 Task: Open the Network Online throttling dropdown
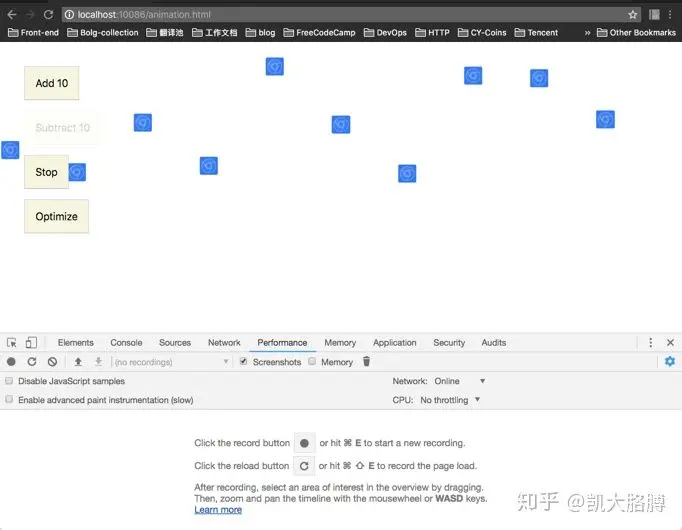point(460,381)
